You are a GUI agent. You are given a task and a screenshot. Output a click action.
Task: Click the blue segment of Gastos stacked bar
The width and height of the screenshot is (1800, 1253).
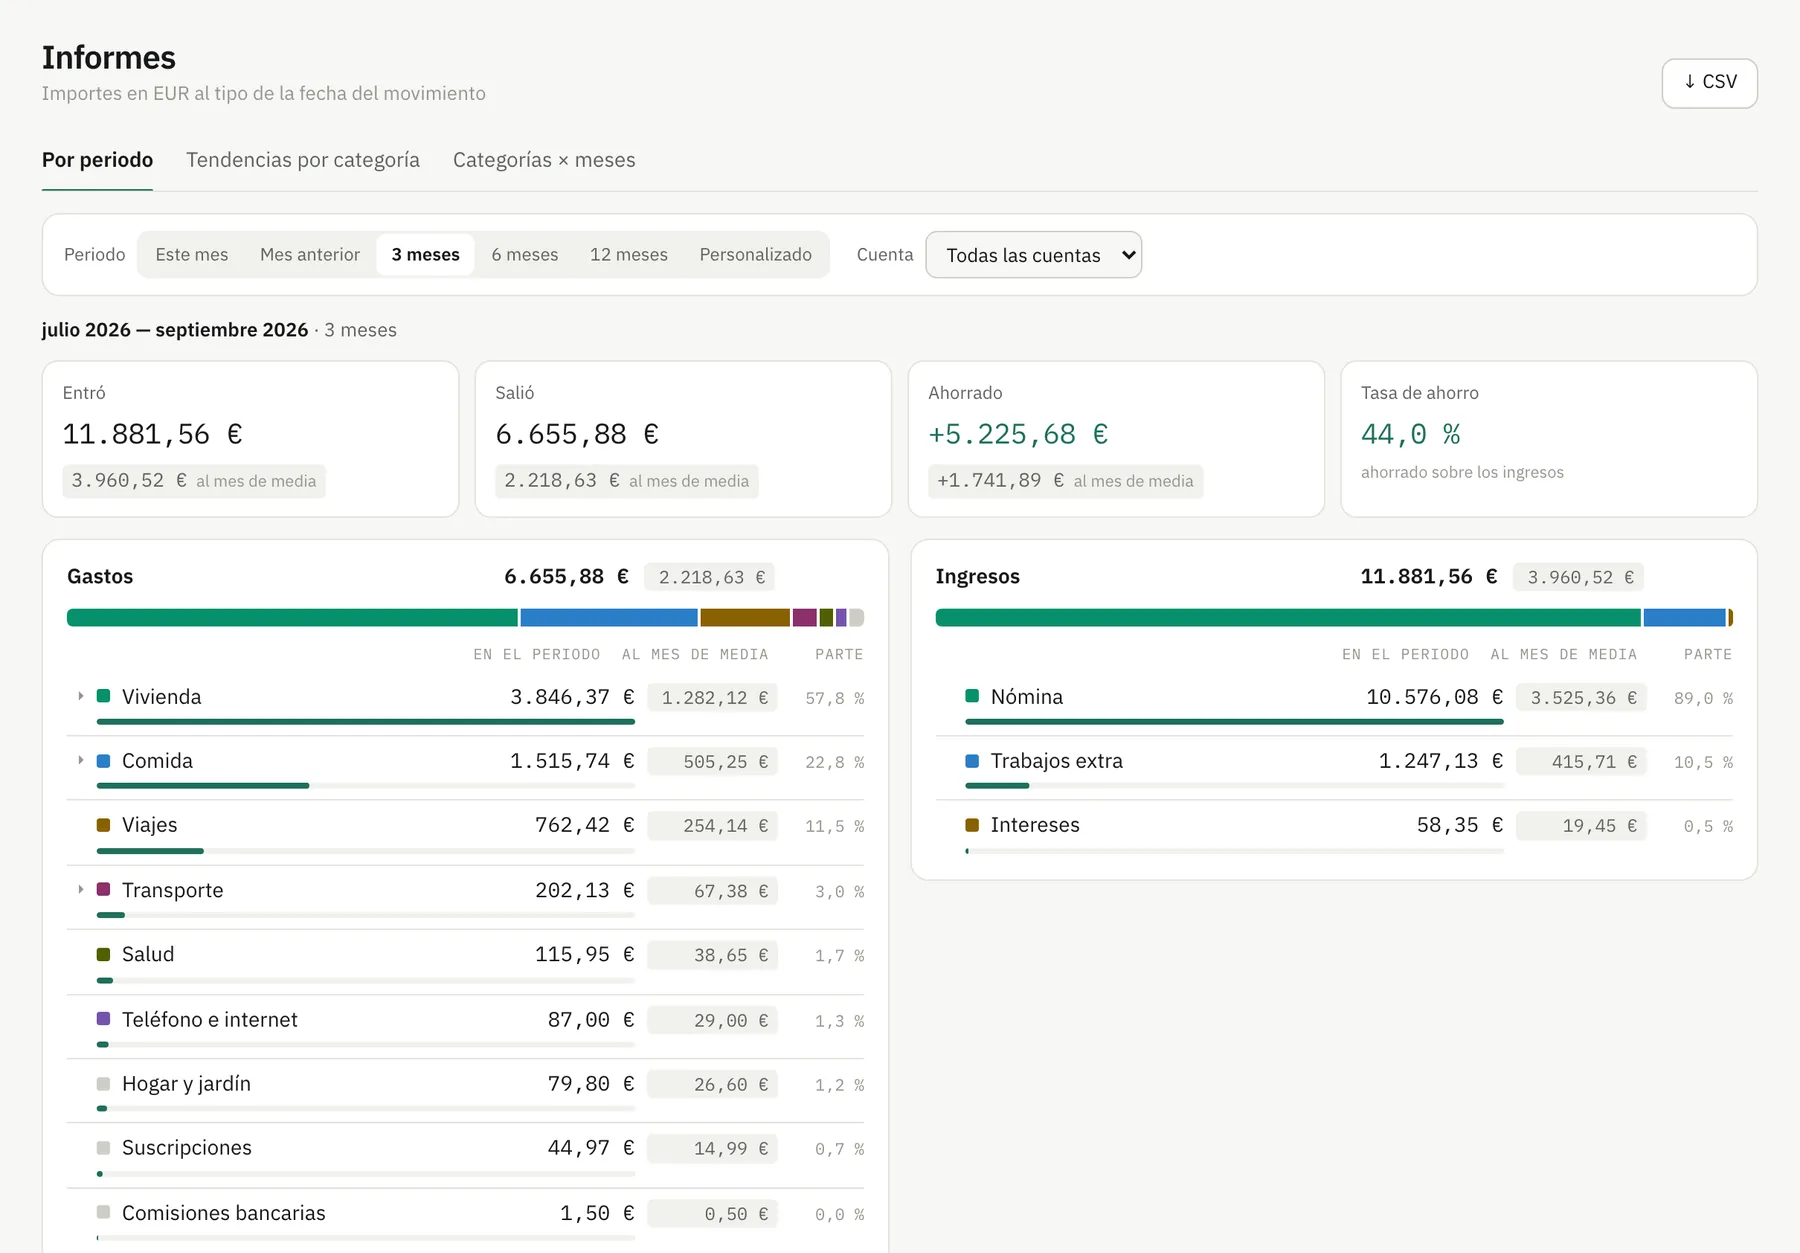609,618
